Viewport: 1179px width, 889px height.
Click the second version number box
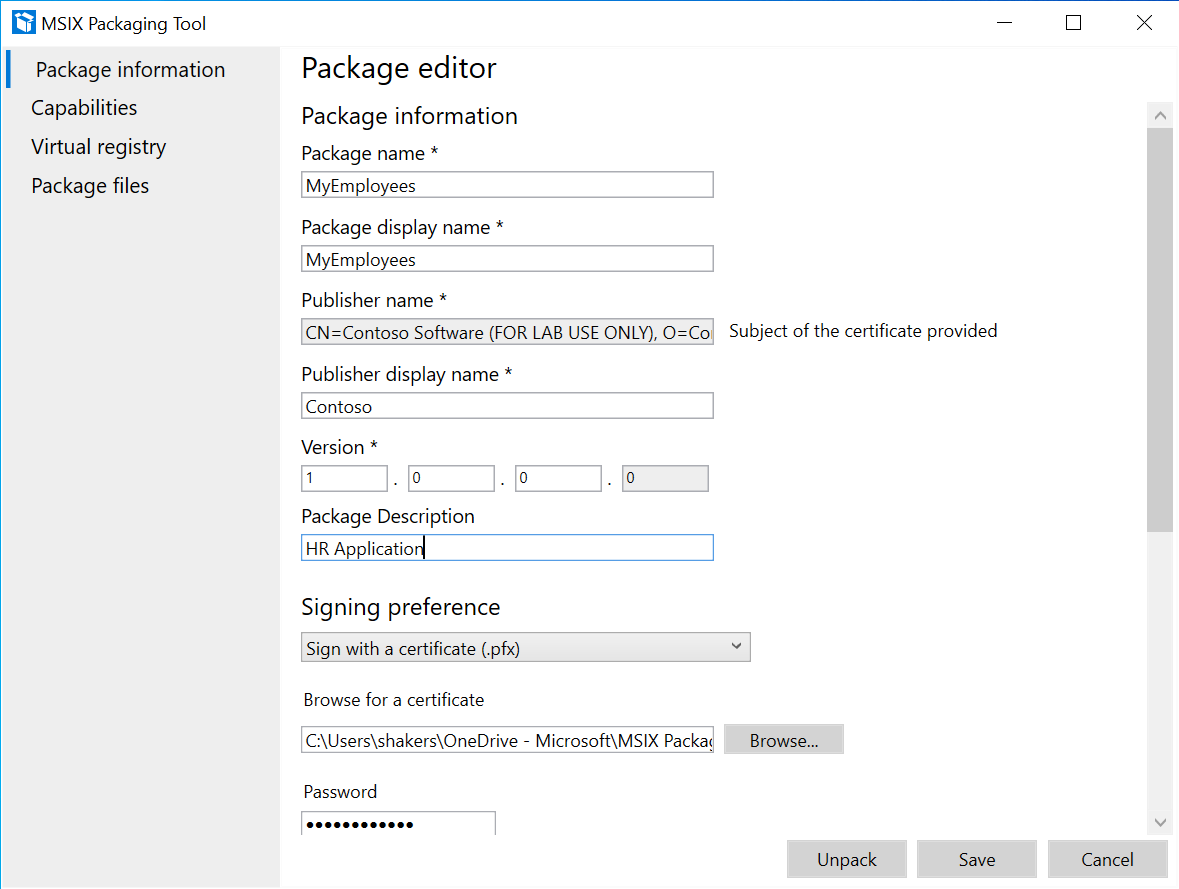[451, 478]
